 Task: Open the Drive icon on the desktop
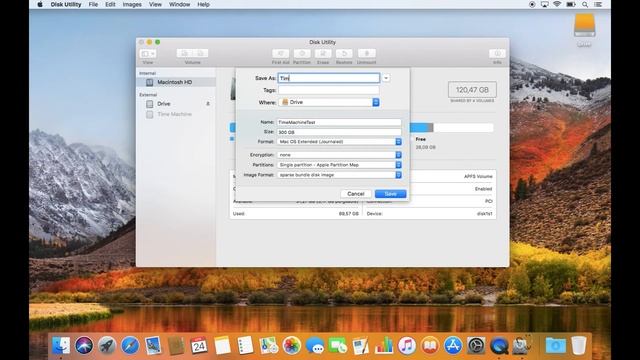tap(584, 26)
